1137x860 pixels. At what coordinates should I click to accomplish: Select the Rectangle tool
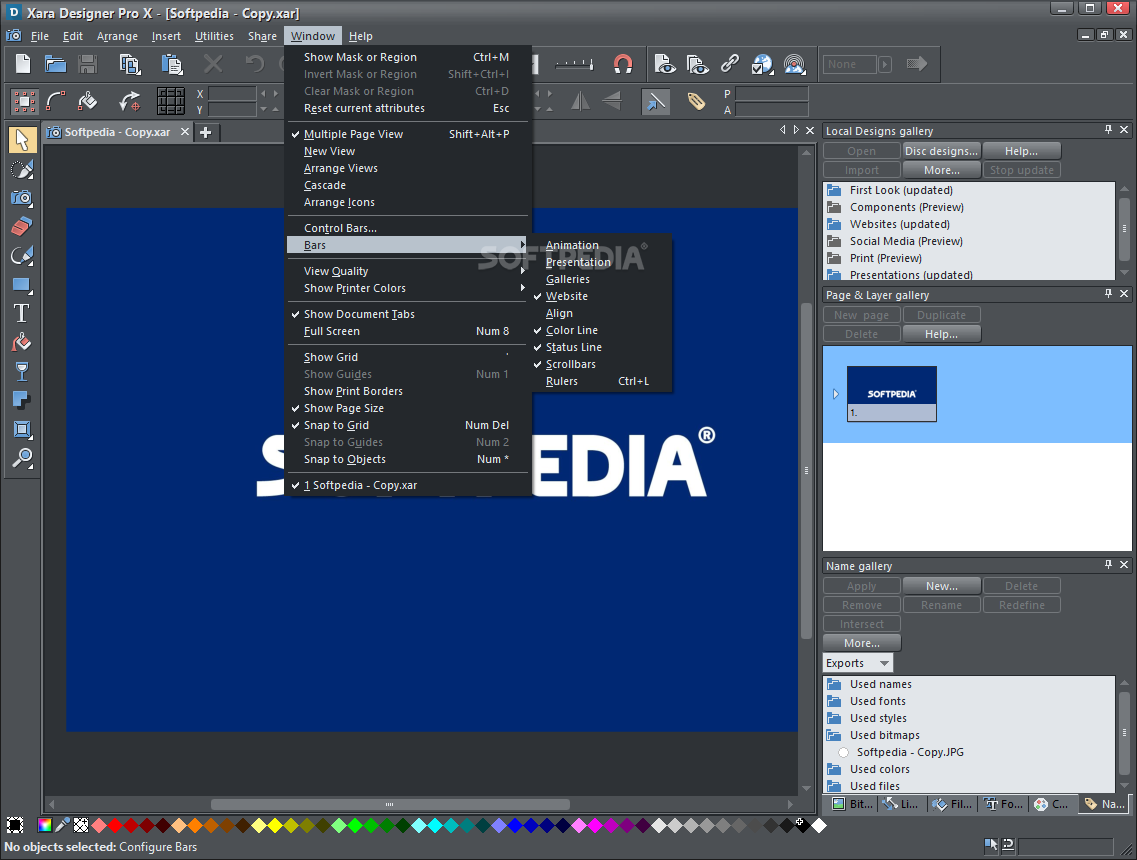coord(22,284)
